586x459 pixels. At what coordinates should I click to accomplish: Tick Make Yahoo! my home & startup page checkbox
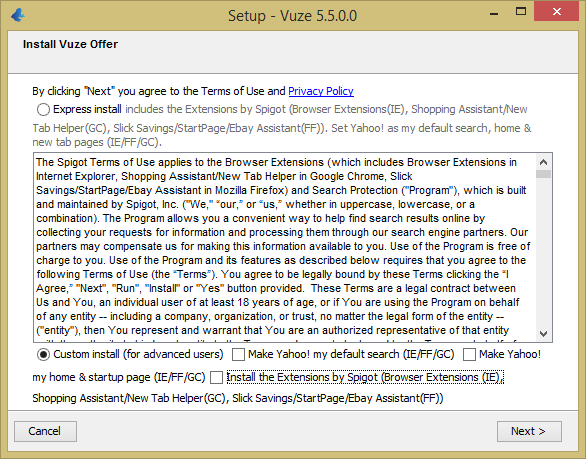(x=469, y=354)
